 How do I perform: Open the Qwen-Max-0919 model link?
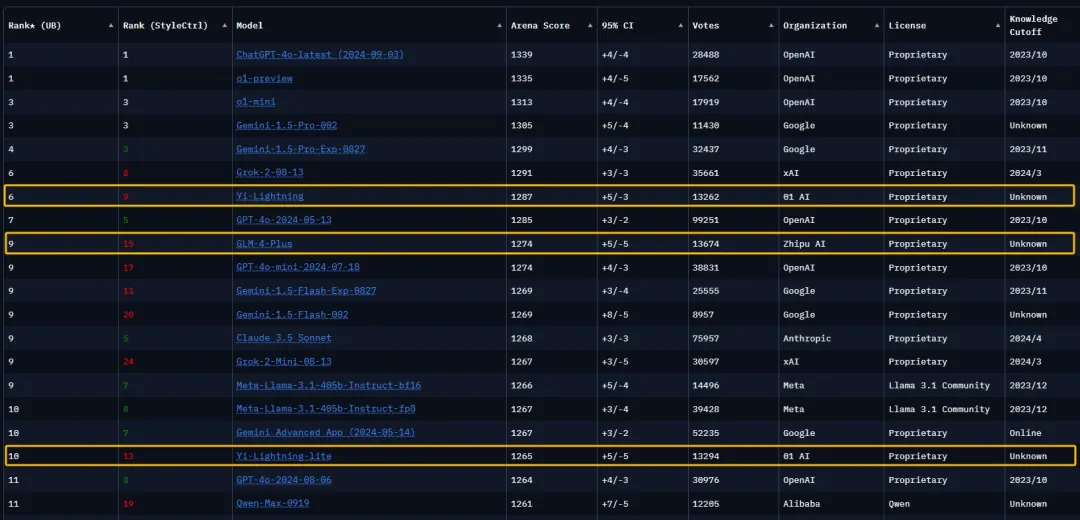273,503
